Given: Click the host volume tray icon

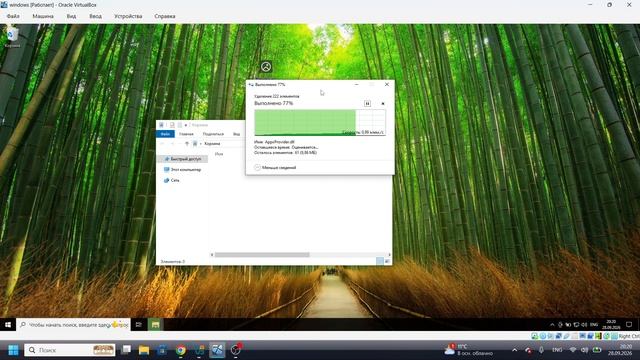Looking at the screenshot, I should point(584,350).
